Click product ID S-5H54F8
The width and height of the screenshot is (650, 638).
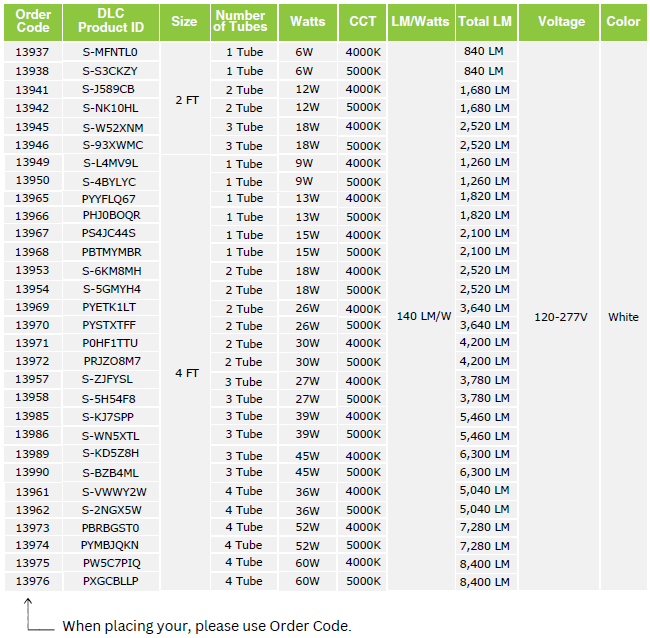point(109,399)
